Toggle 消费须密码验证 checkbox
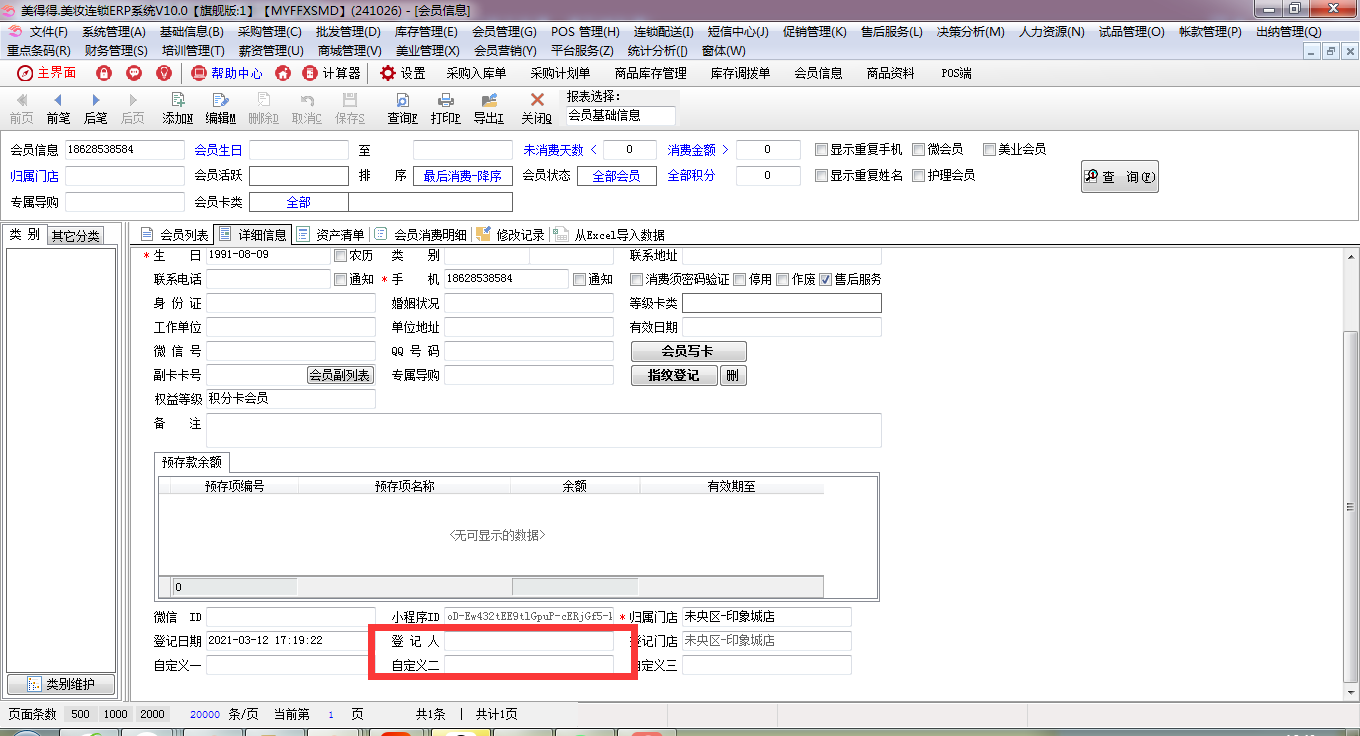This screenshot has height=736, width=1360. click(x=636, y=280)
